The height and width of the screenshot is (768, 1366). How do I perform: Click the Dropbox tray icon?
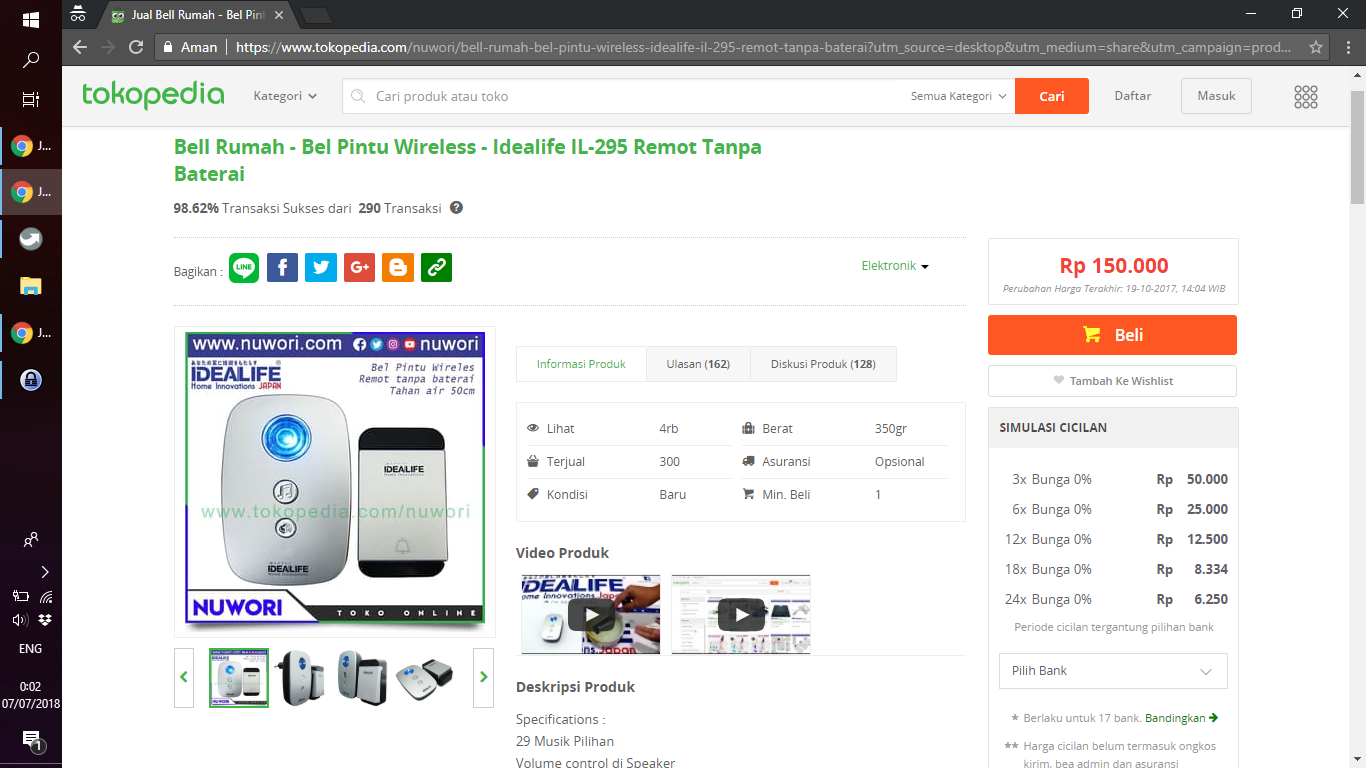[45, 620]
